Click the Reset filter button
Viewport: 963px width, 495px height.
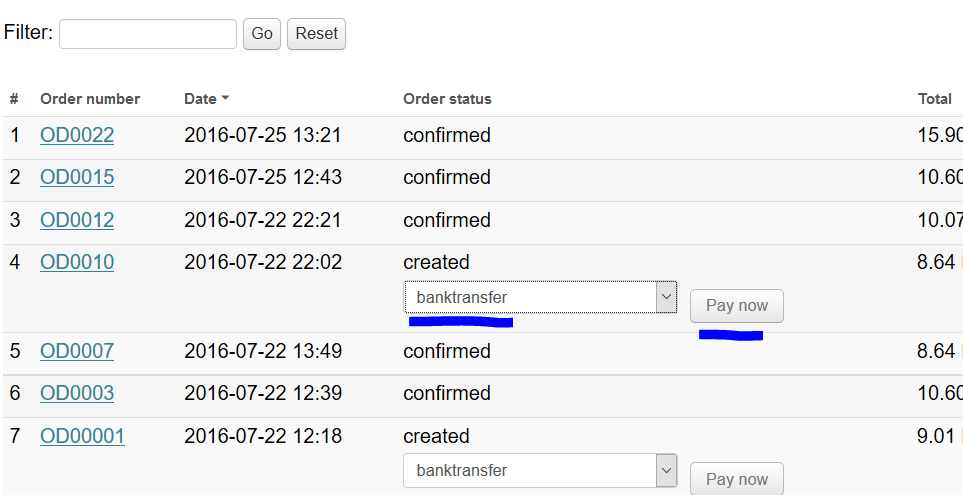(x=316, y=34)
